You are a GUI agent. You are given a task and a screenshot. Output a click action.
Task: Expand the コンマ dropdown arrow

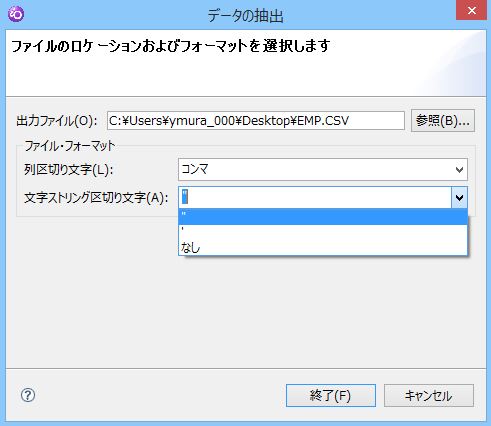(459, 170)
